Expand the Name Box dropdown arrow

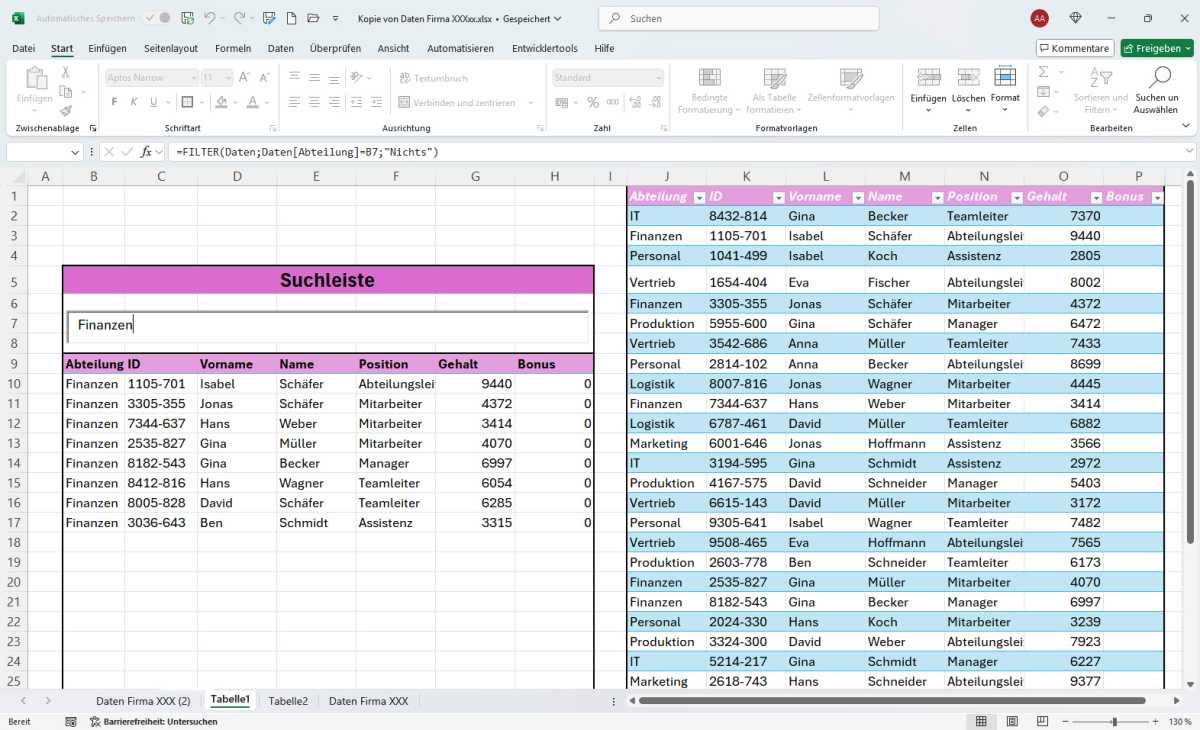[75, 152]
